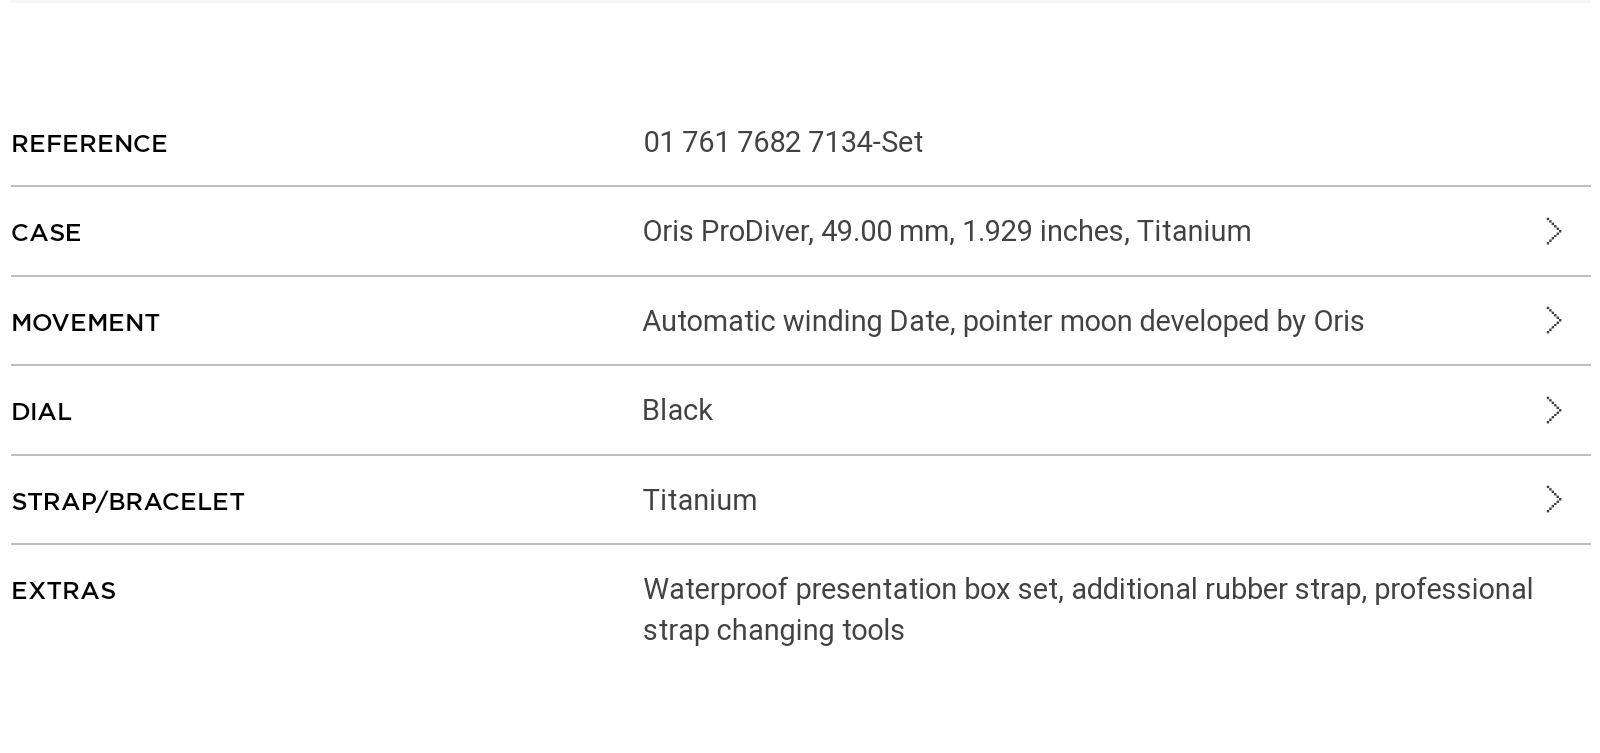The height and width of the screenshot is (753, 1600).
Task: Click the Strap/Bracelet row chevron
Action: click(x=1553, y=499)
